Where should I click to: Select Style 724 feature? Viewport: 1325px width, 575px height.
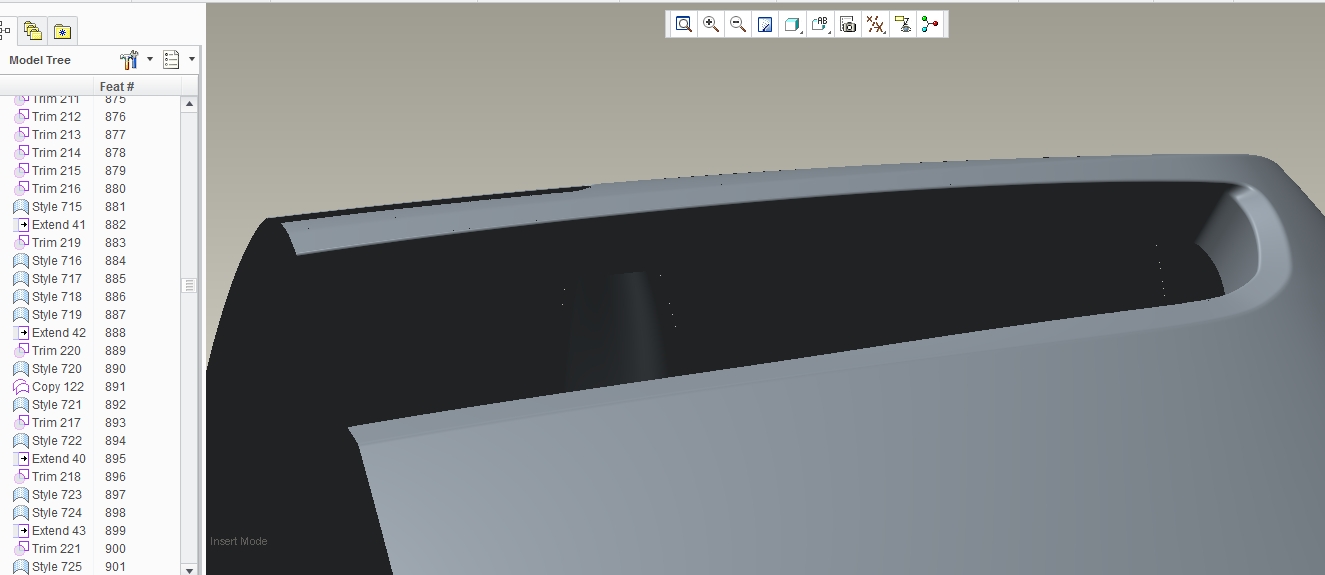click(57, 513)
